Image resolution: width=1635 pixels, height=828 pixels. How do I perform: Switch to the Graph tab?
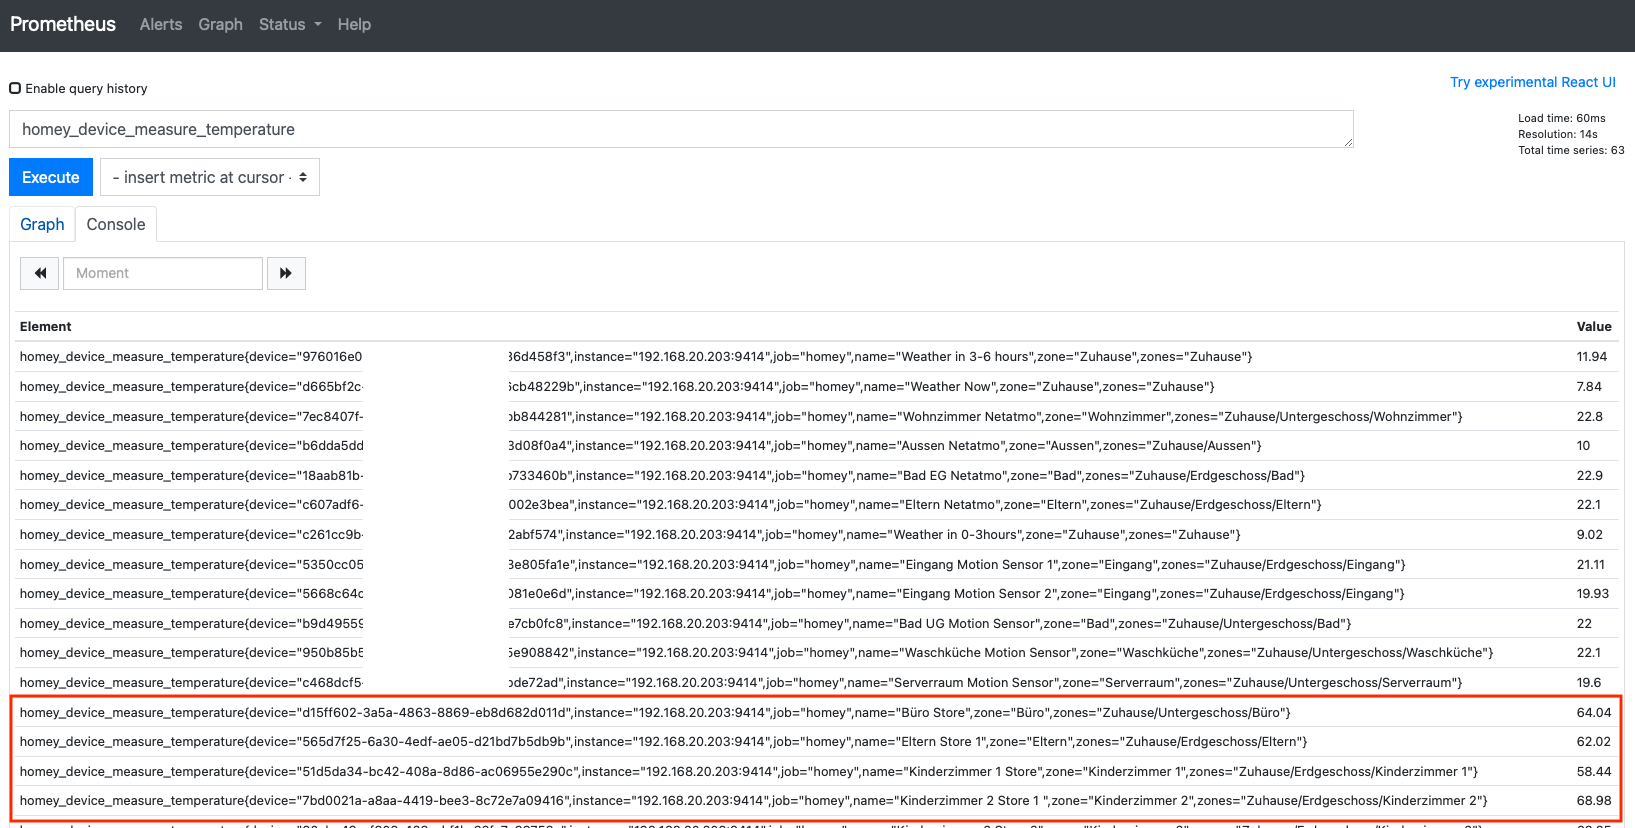[x=42, y=224]
